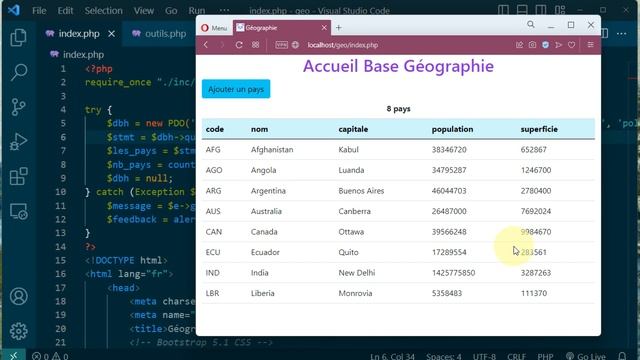640x360 pixels.
Task: Click the index.php breadcrumb item
Action: click(x=83, y=55)
